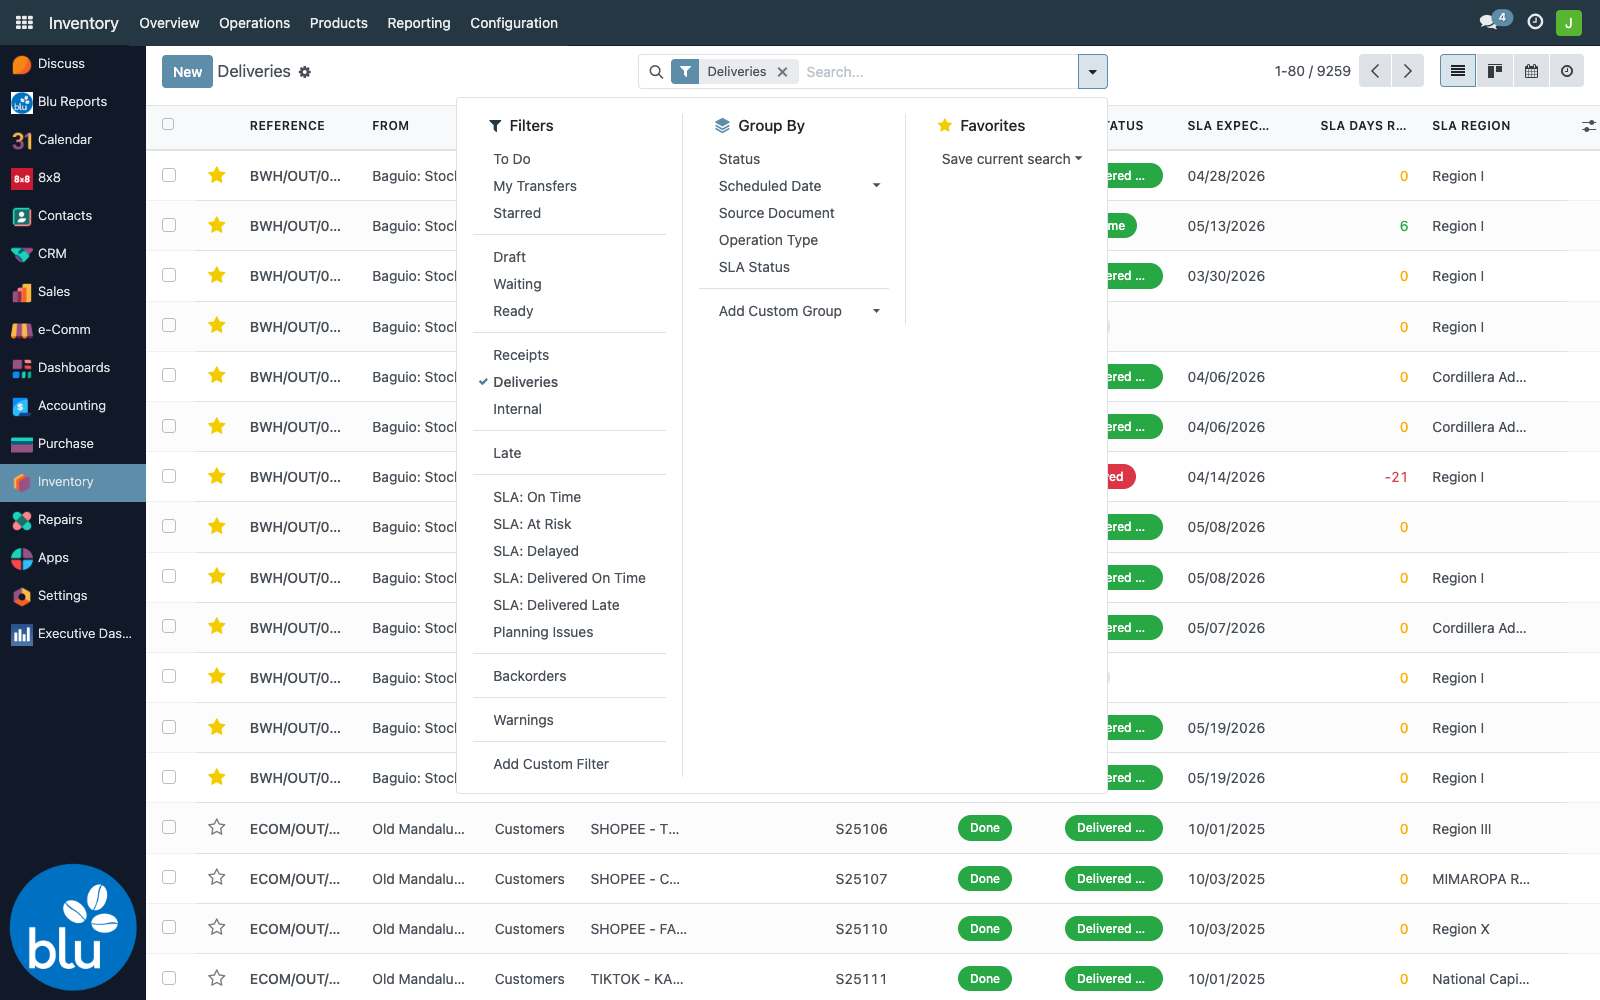Select checkbox for S25107 row
Viewport: 1600px width, 1000px height.
[x=169, y=877]
